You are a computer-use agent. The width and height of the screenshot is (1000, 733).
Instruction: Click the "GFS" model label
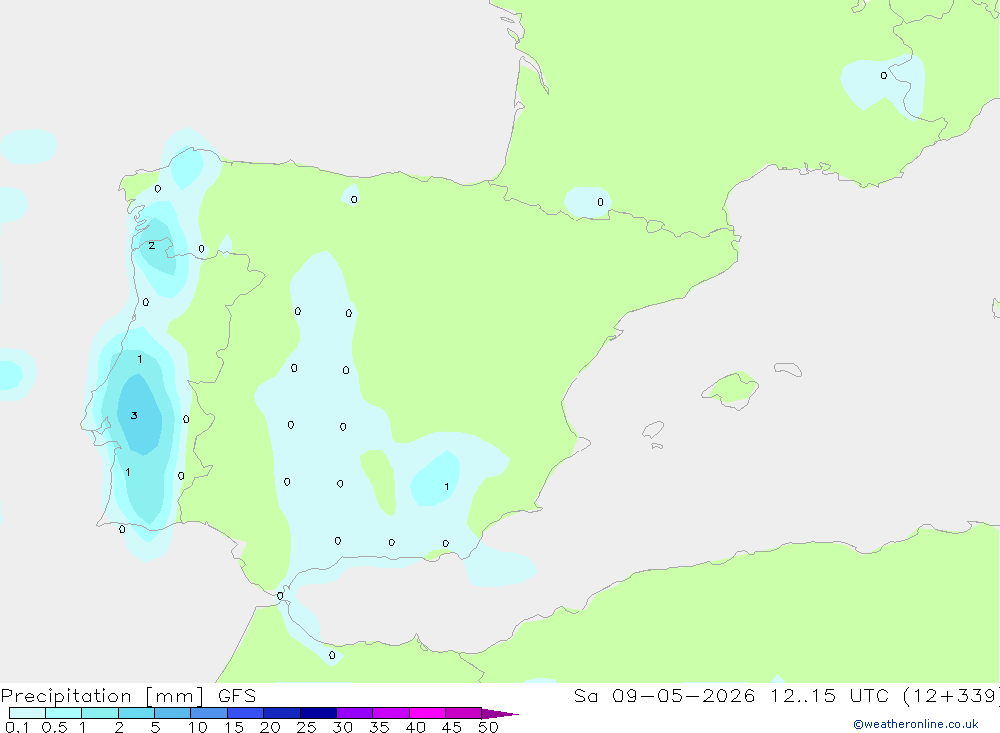point(237,696)
